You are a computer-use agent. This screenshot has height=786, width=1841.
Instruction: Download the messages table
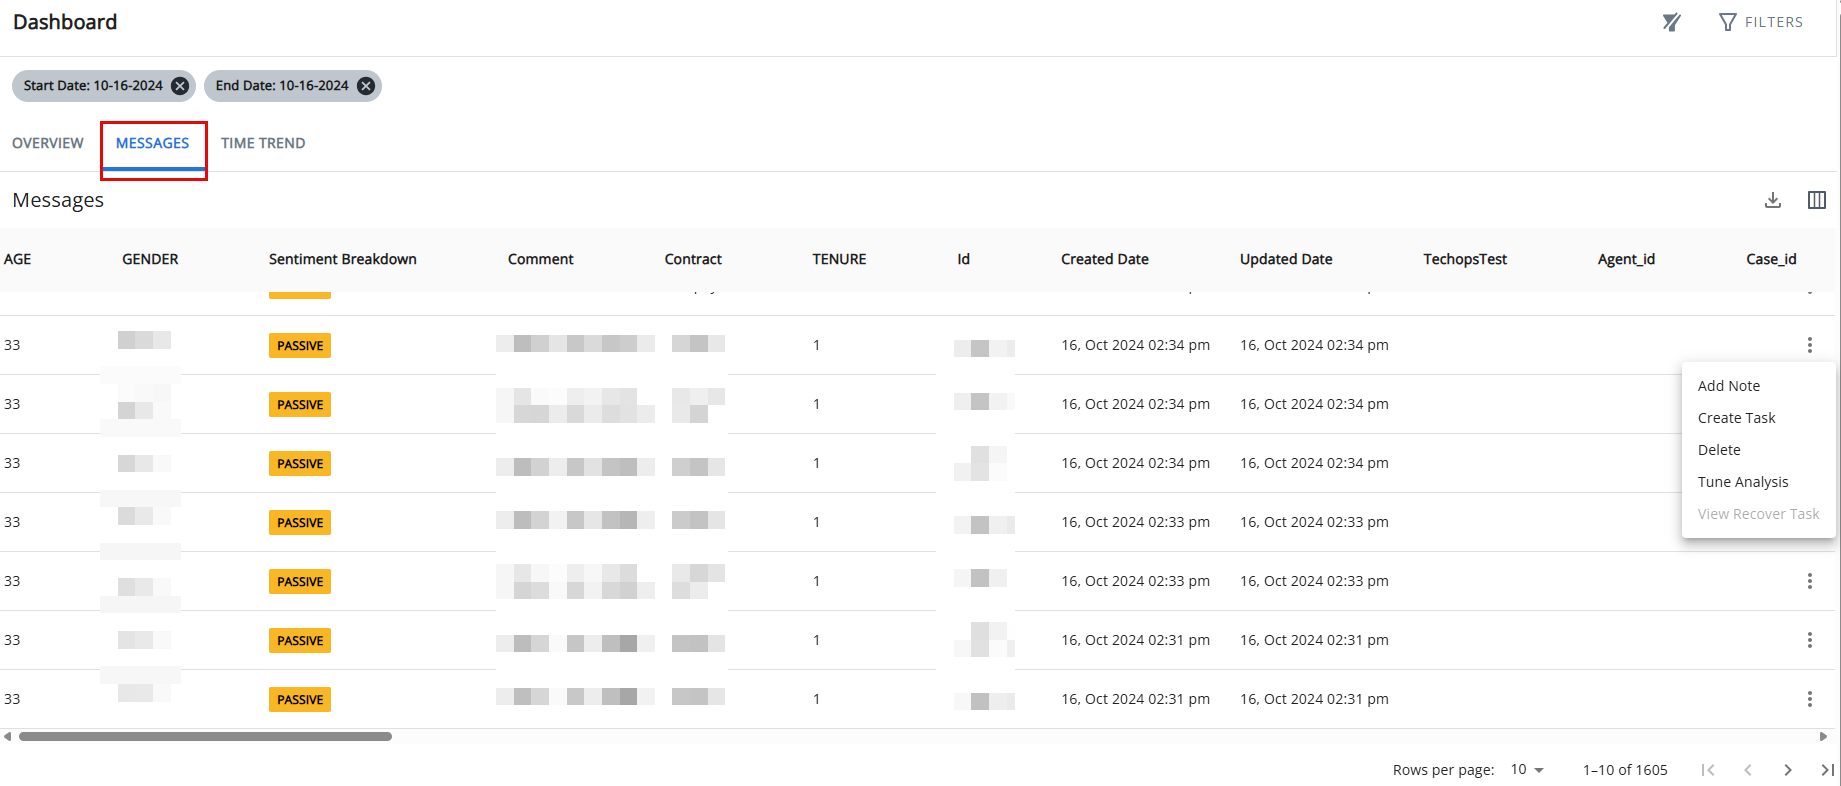pos(1772,200)
